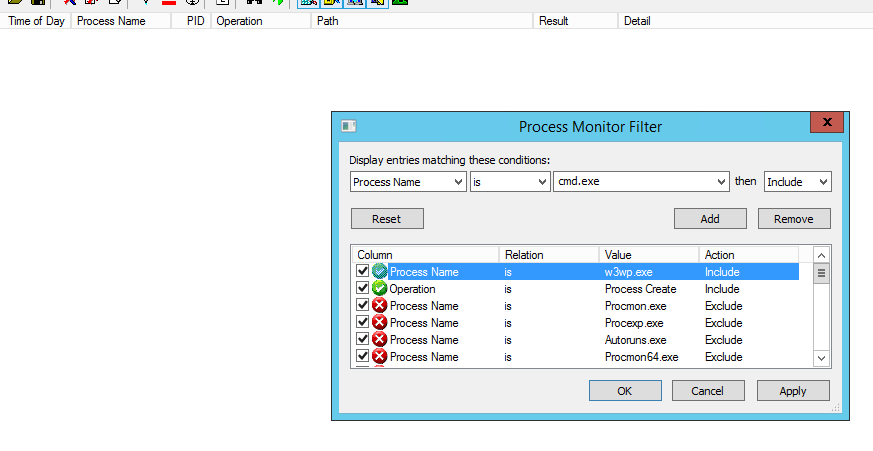Click the red exclude icon for Procmon.exe
Screen dimensions: 873x451
(379, 306)
